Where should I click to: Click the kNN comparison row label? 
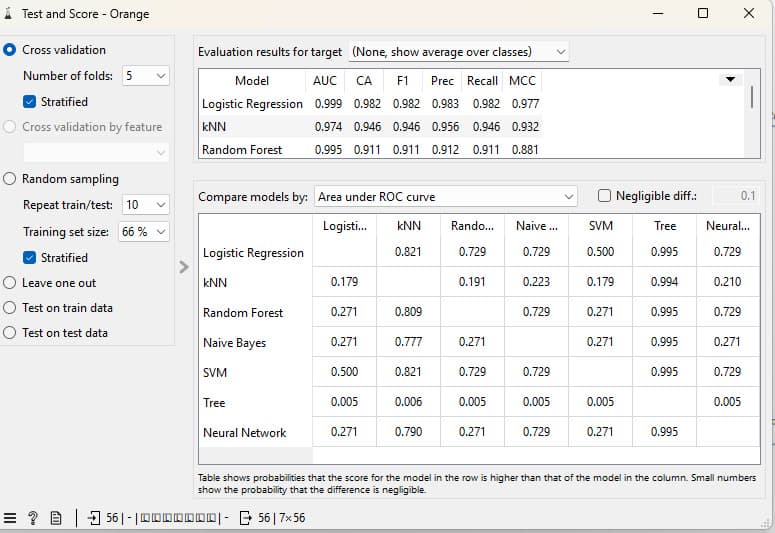215,283
